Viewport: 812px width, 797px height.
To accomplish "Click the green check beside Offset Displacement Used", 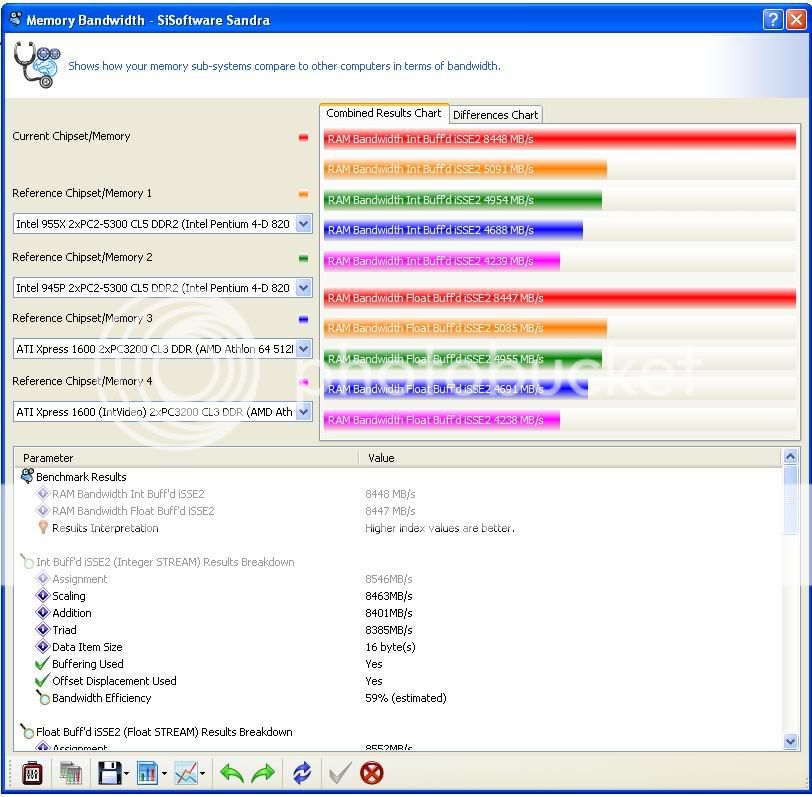I will [43, 680].
